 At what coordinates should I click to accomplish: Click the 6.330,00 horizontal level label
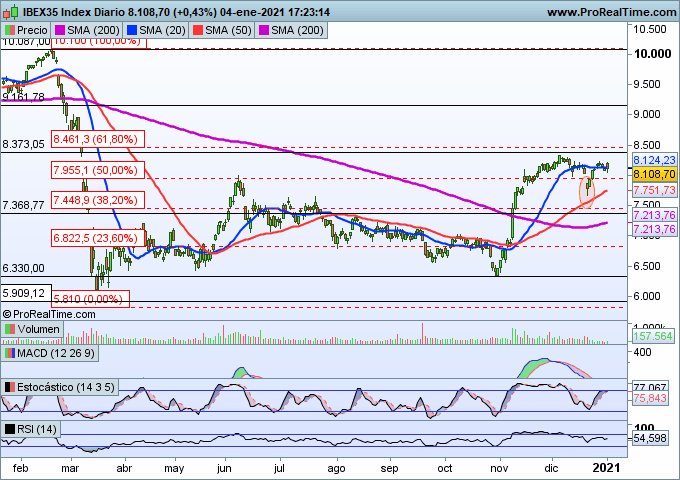point(24,268)
